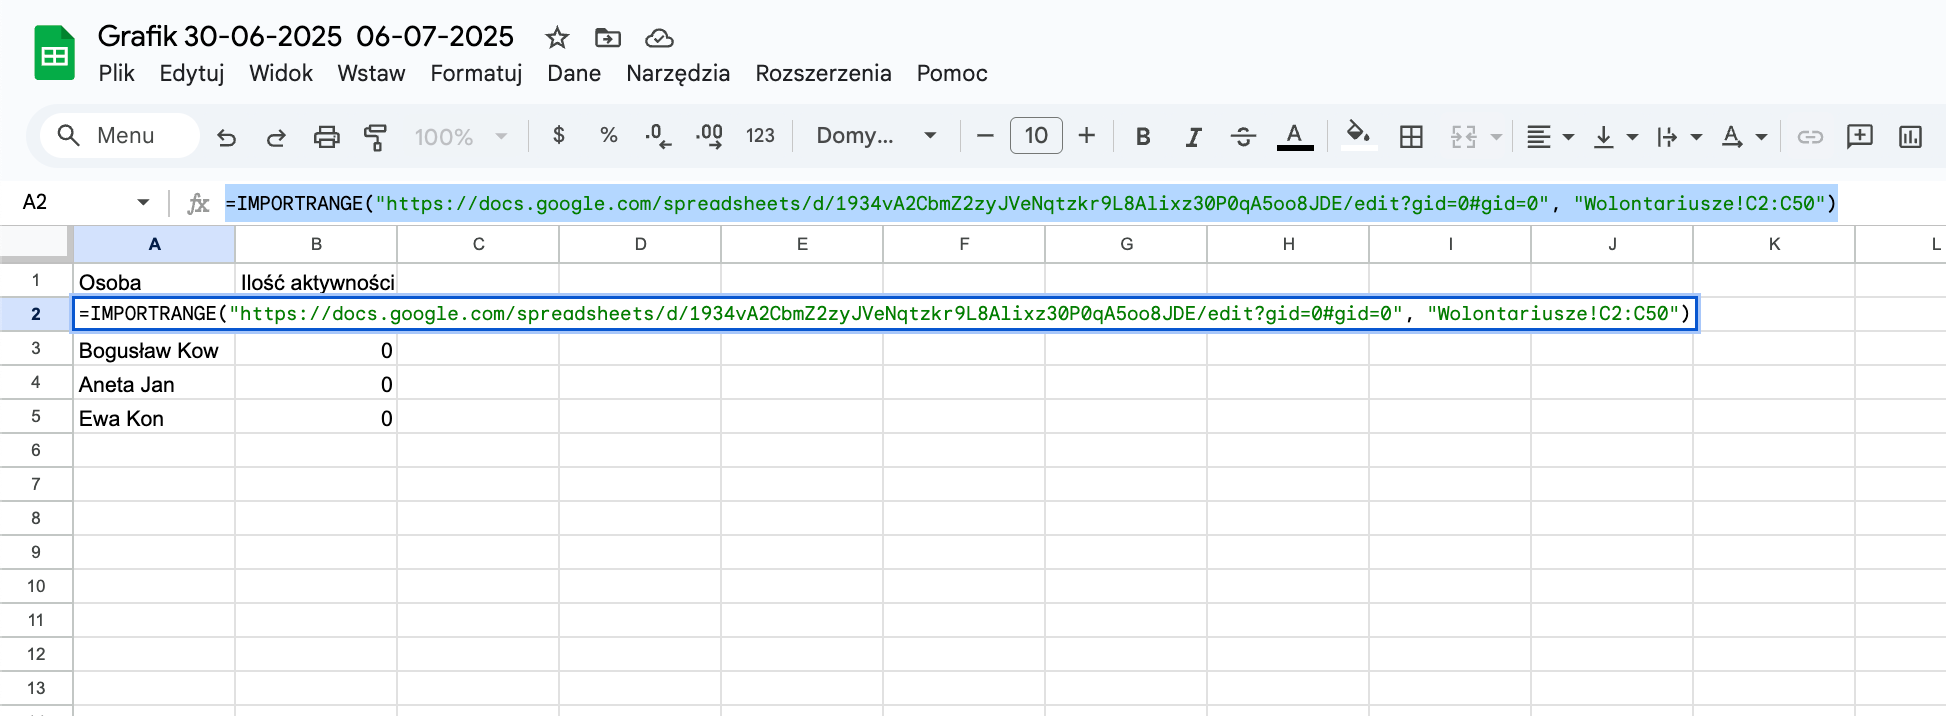Select row 10 header
Screen dimensions: 1946x716
[x=36, y=586]
